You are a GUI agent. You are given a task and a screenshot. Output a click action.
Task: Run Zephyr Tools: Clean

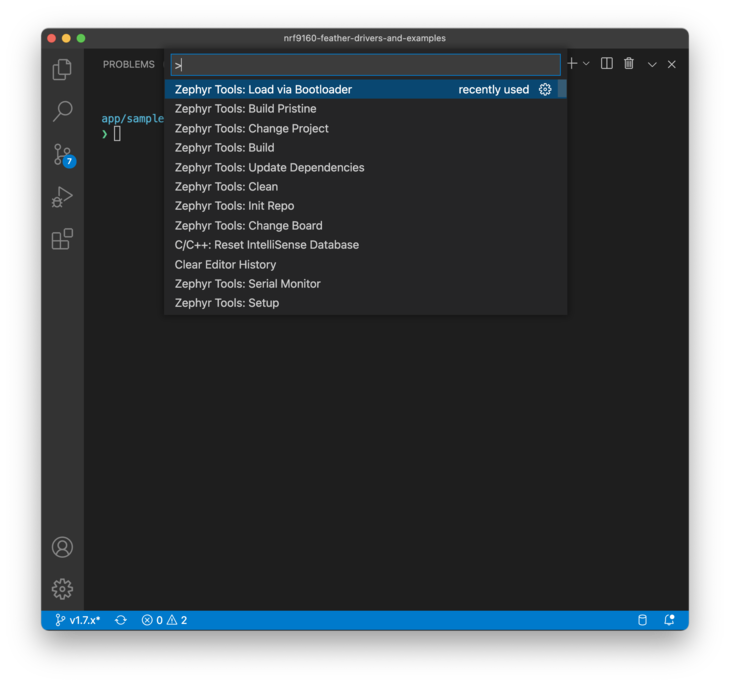click(x=365, y=186)
